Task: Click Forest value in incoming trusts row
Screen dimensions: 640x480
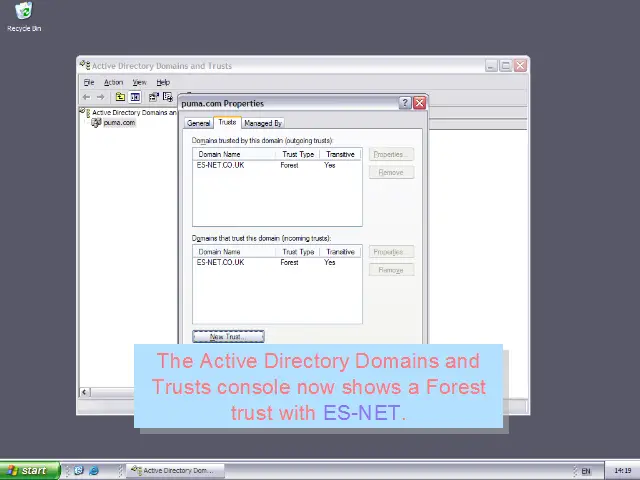Action: click(289, 262)
